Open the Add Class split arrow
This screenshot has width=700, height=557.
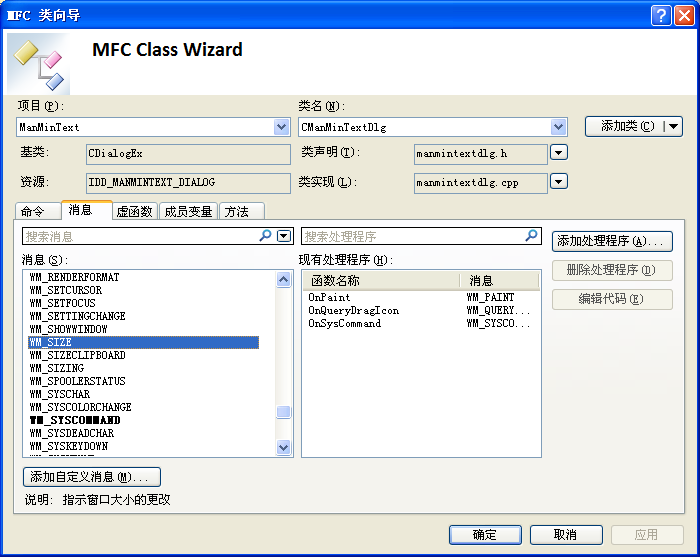click(674, 126)
